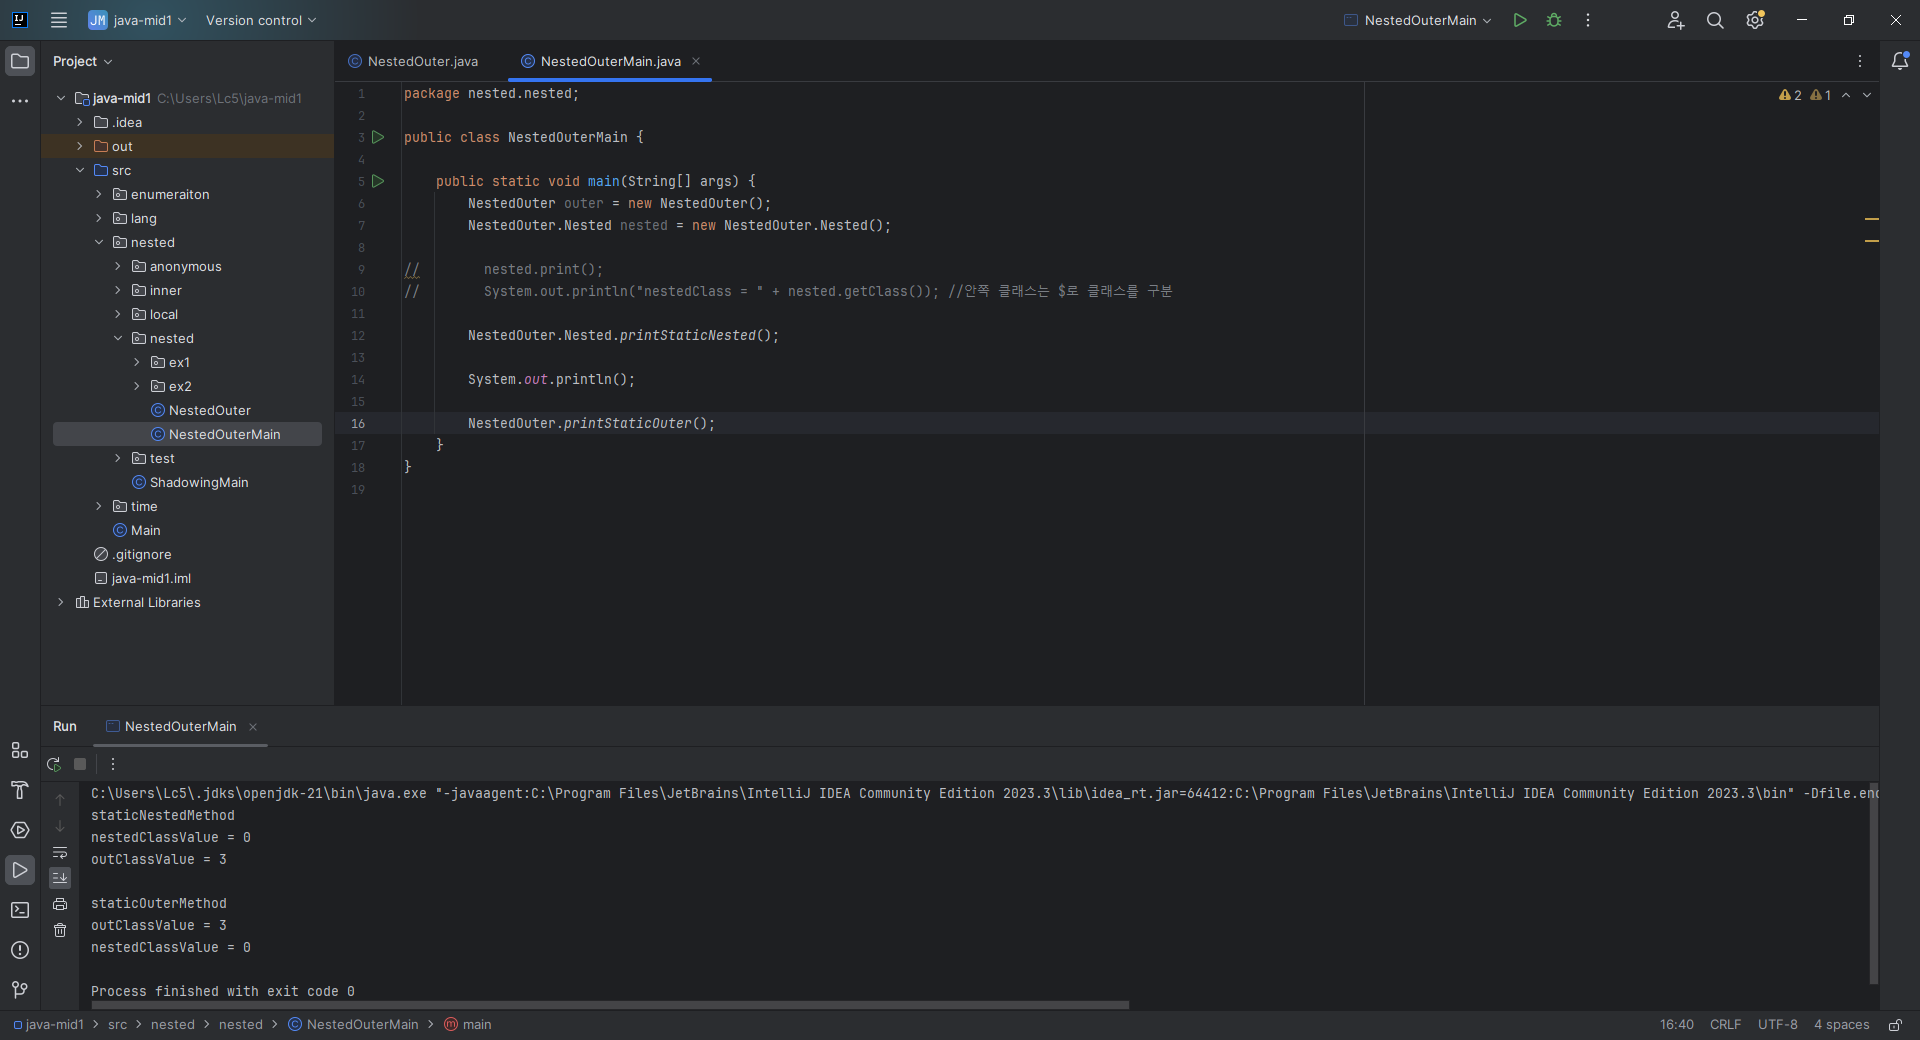Screen dimensions: 1920x1040
Task: Open Run panel more options
Action: pos(113,764)
